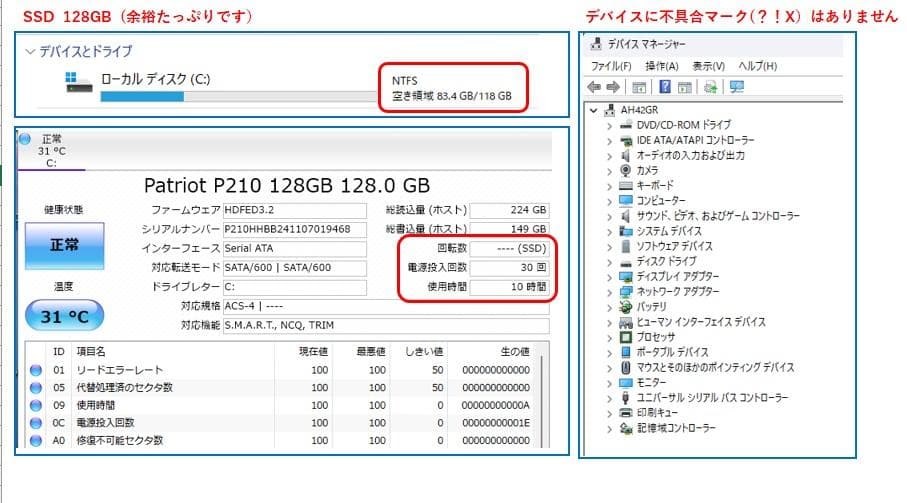Click the Windows local disk C drive icon
The width and height of the screenshot is (907, 503).
(x=79, y=82)
